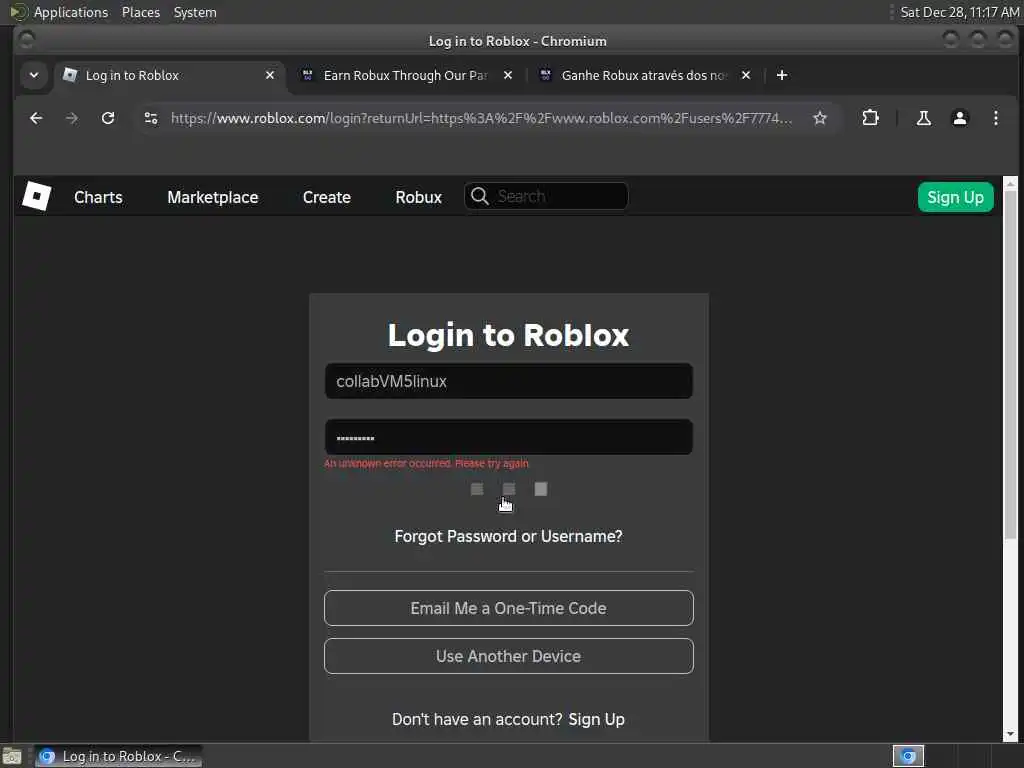The height and width of the screenshot is (768, 1024).
Task: Reload the page with the refresh icon
Action: 108,118
